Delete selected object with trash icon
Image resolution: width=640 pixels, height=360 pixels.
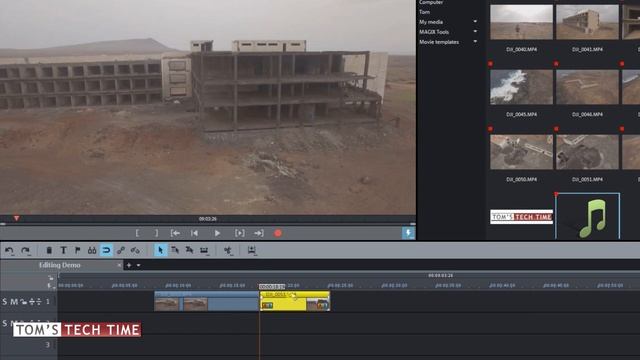(49, 250)
